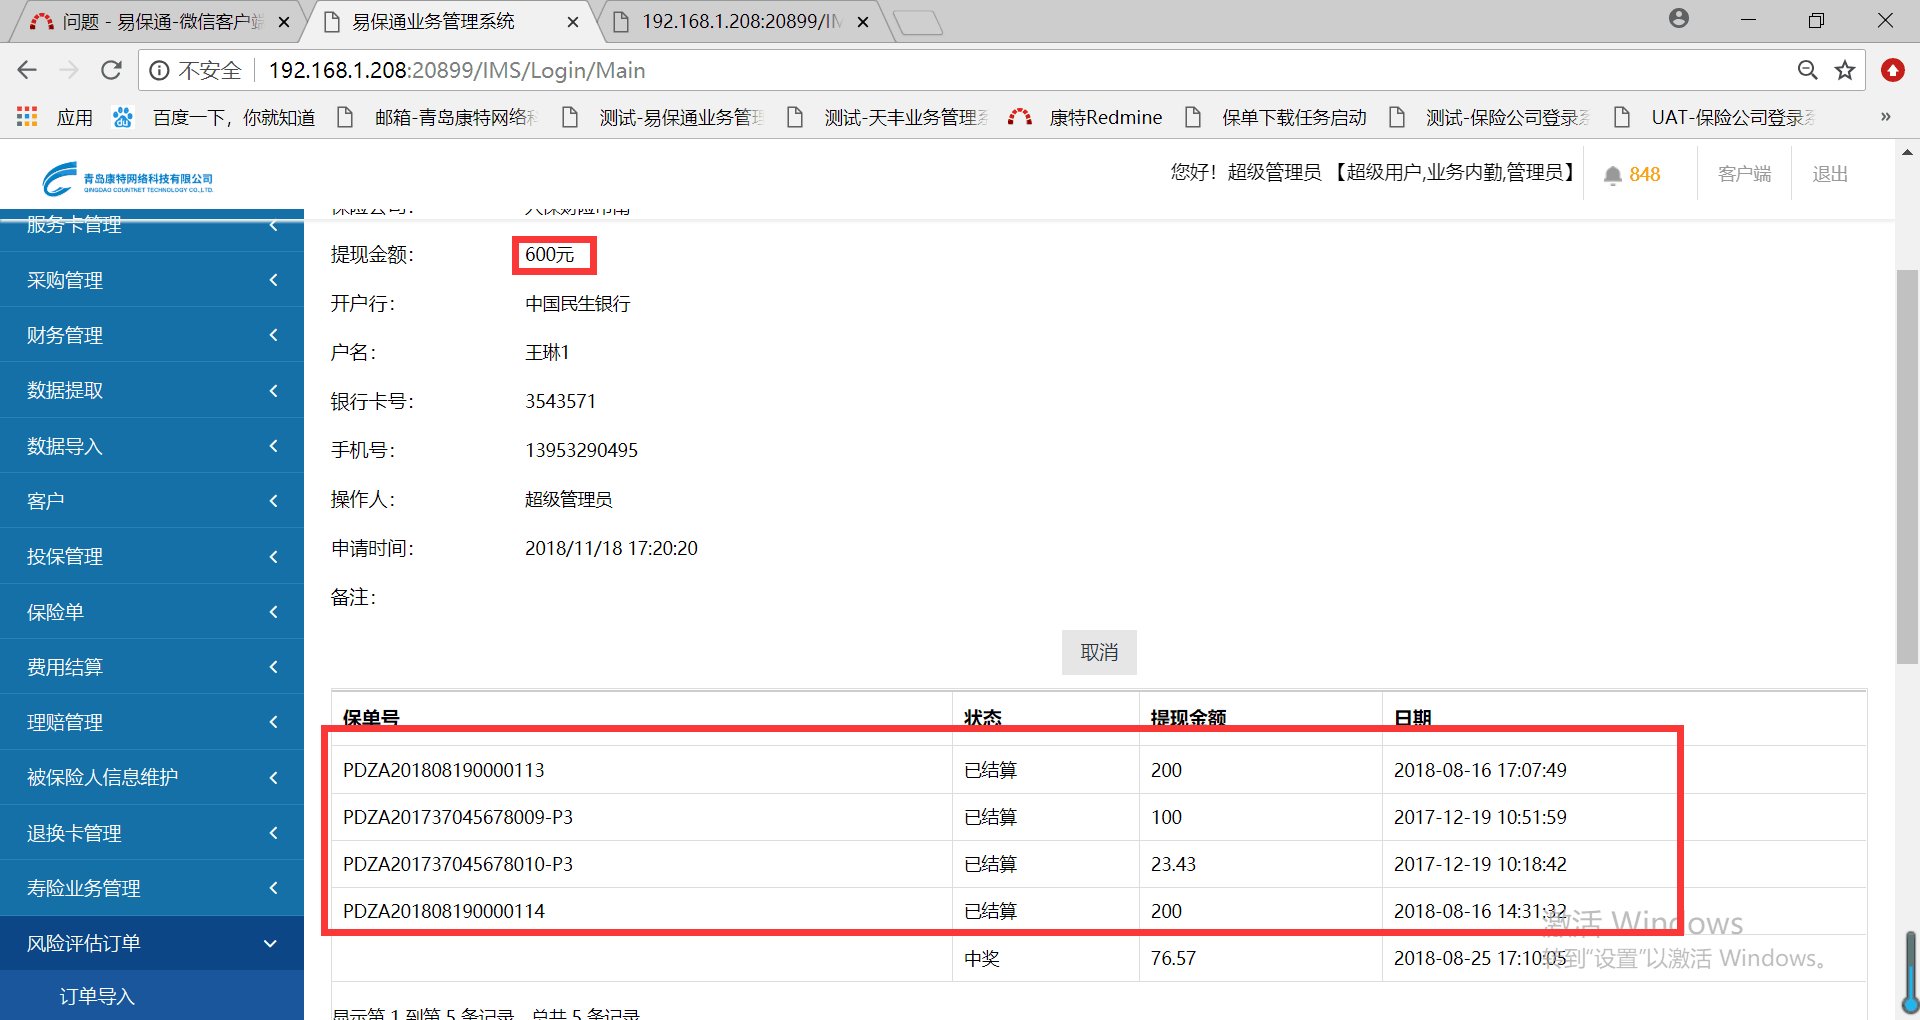Click the 取消 cancel button
Screen dimensions: 1920x1020
click(1099, 652)
